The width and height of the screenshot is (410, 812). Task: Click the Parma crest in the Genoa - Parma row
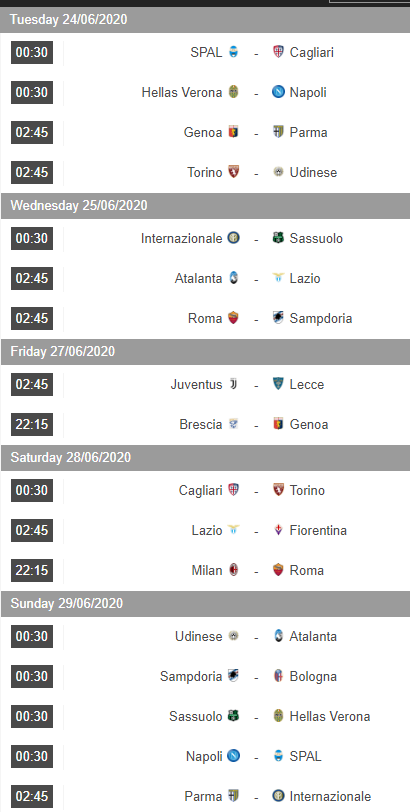pyautogui.click(x=278, y=132)
